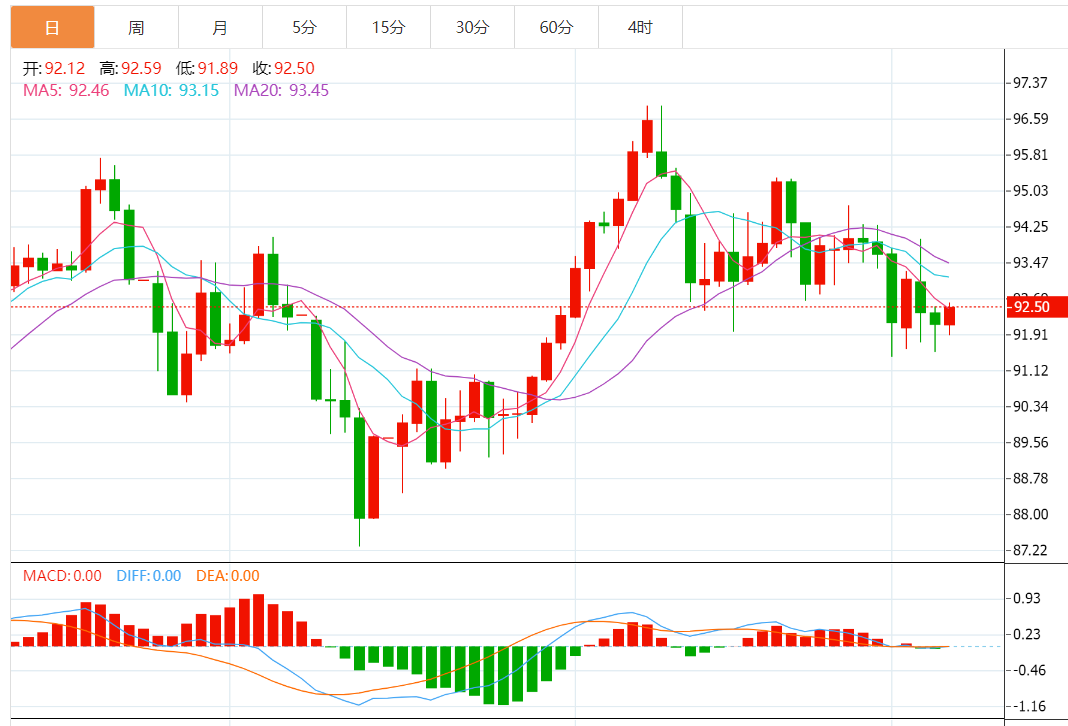Click the 91.91 price axis label
The height and width of the screenshot is (726, 1068).
click(1030, 334)
